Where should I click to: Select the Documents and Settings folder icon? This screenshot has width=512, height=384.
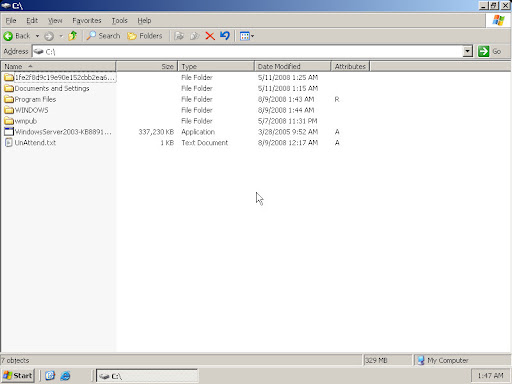coord(9,88)
